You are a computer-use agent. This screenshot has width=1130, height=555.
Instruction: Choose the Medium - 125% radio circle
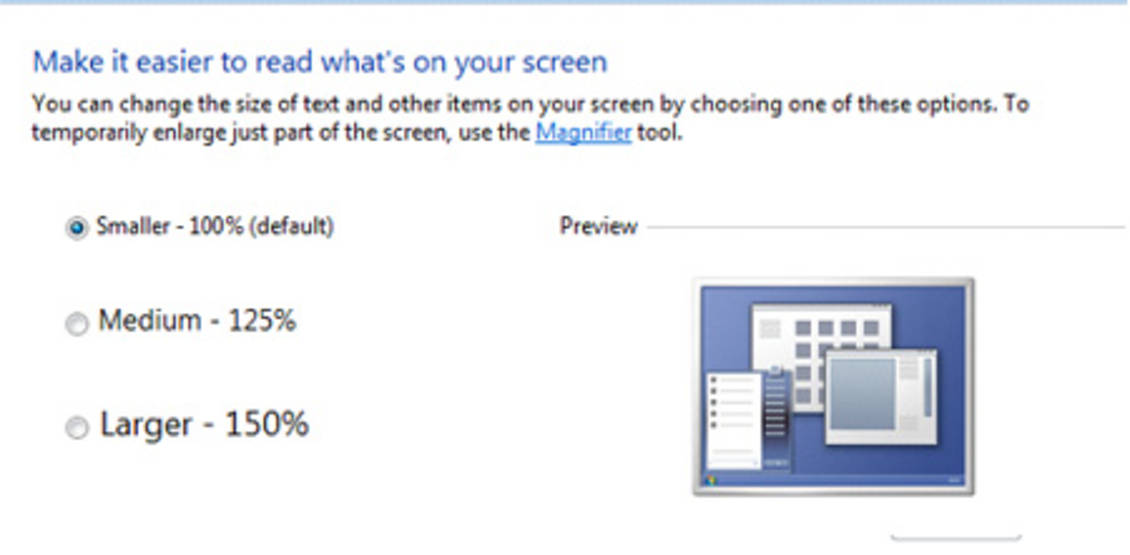[x=76, y=324]
